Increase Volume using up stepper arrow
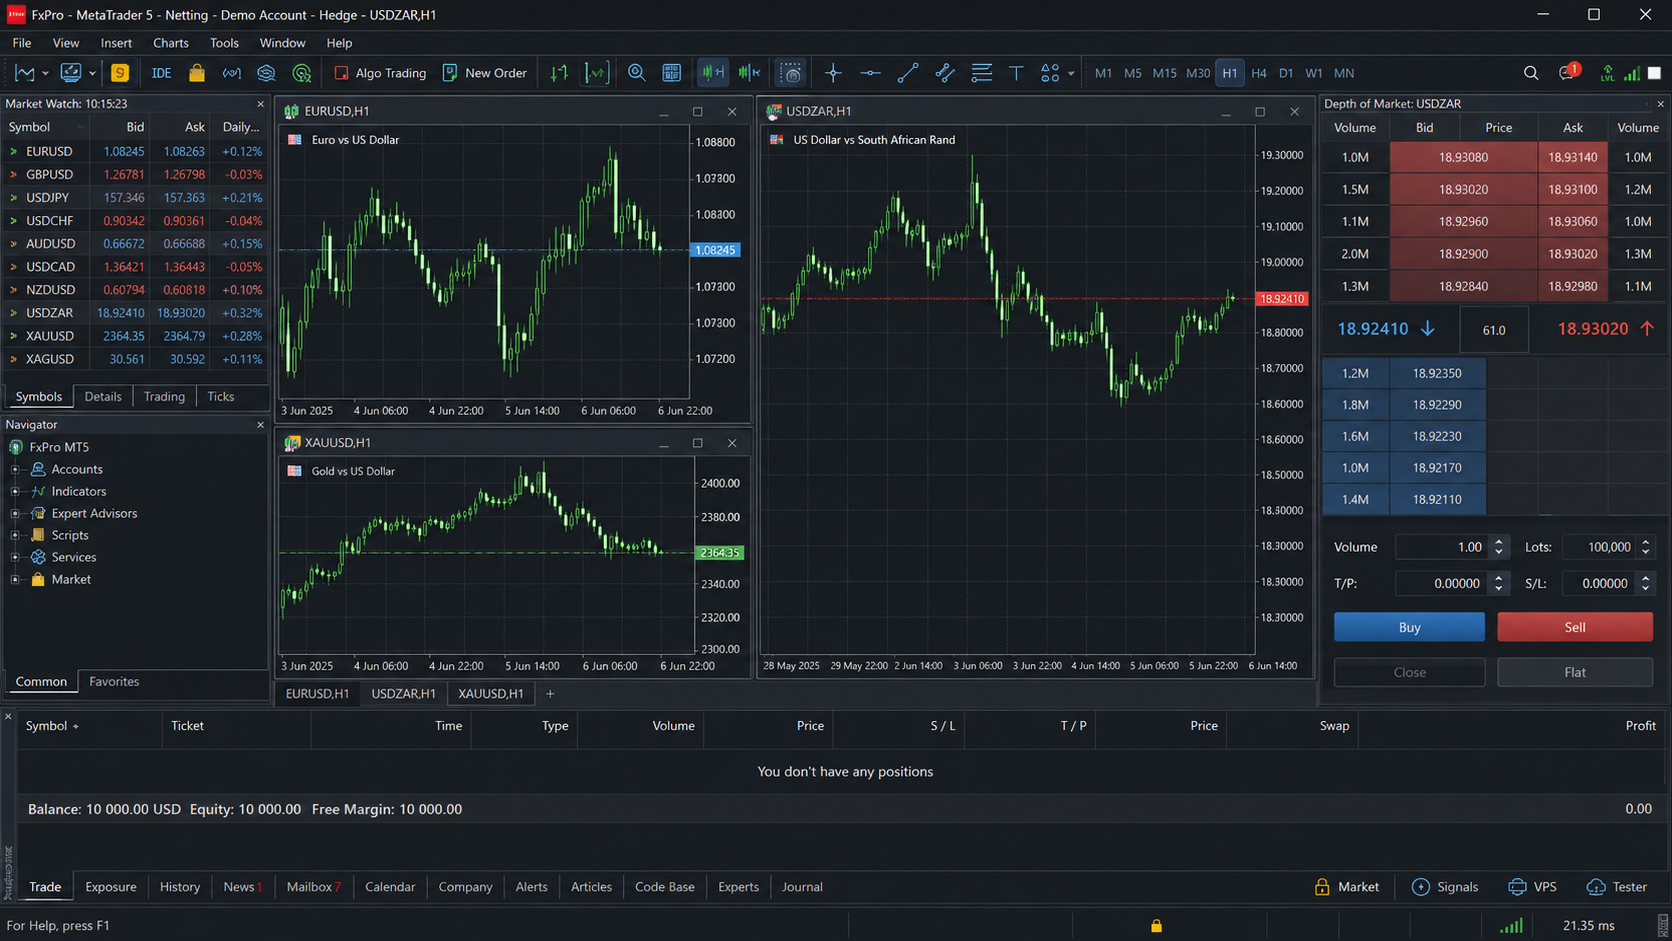This screenshot has height=941, width=1672. click(x=1498, y=542)
